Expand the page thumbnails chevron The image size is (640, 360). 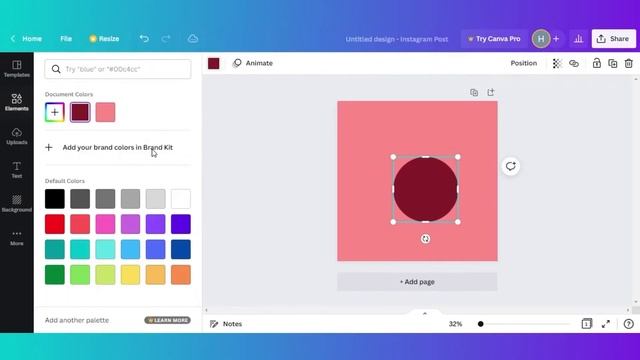pyautogui.click(x=424, y=313)
